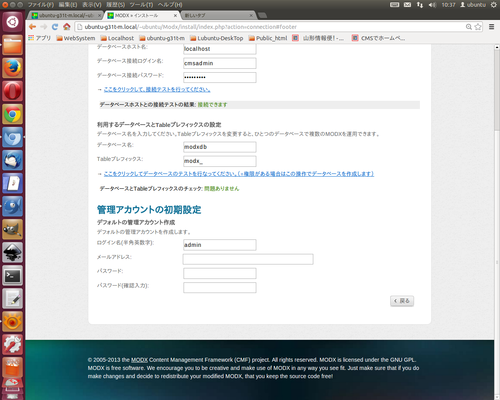
Task: Open the 表示(V) menu
Action: pyautogui.click(x=92, y=5)
